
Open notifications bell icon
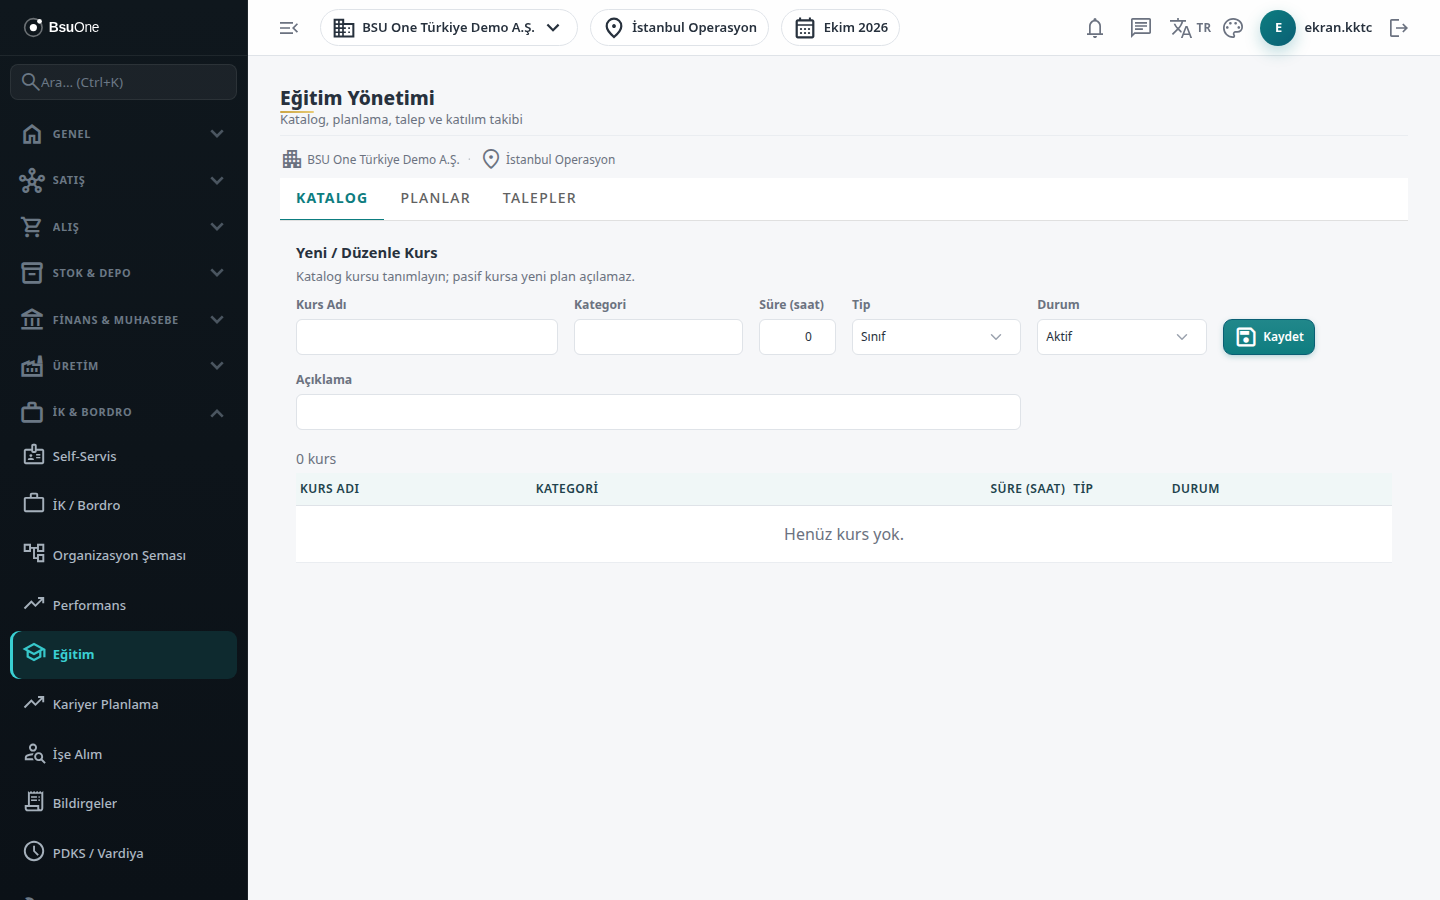[1095, 28]
